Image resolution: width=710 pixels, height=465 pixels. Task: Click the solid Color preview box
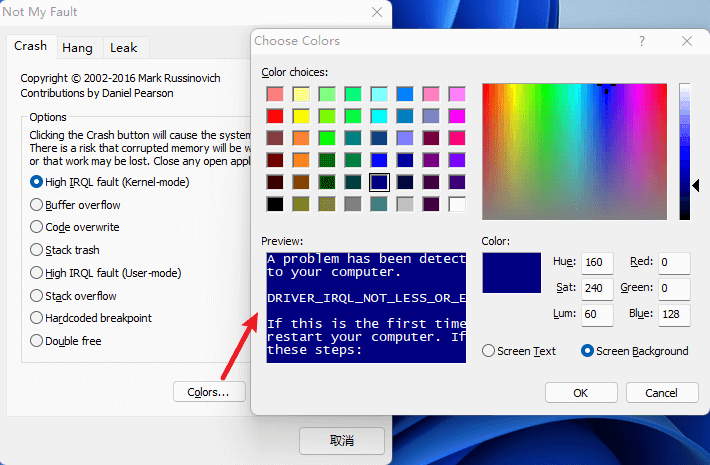pos(511,273)
